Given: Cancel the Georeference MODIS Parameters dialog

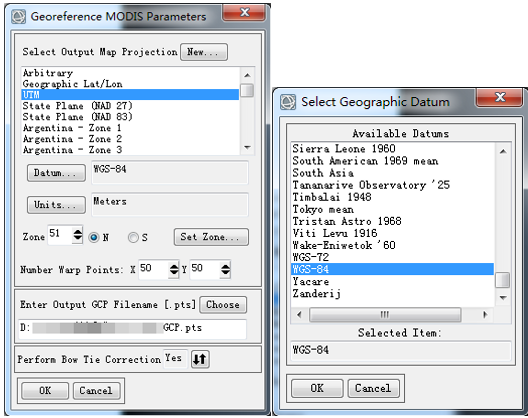Looking at the screenshot, I should (96, 391).
